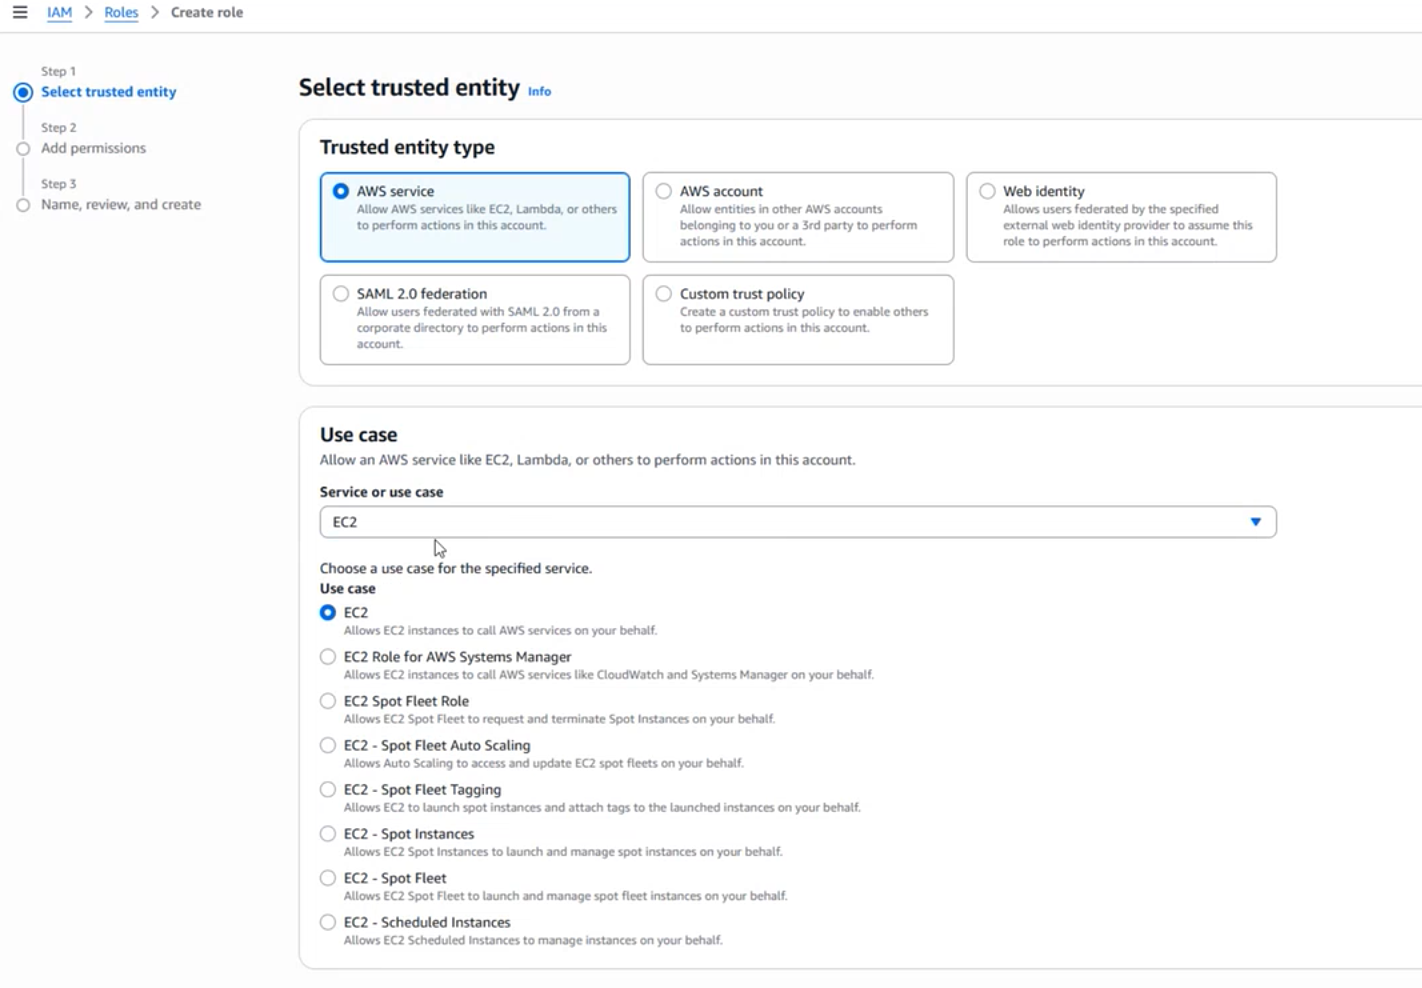This screenshot has height=988, width=1422.
Task: Expand the Service or use case dropdown arrow
Action: 1255,522
